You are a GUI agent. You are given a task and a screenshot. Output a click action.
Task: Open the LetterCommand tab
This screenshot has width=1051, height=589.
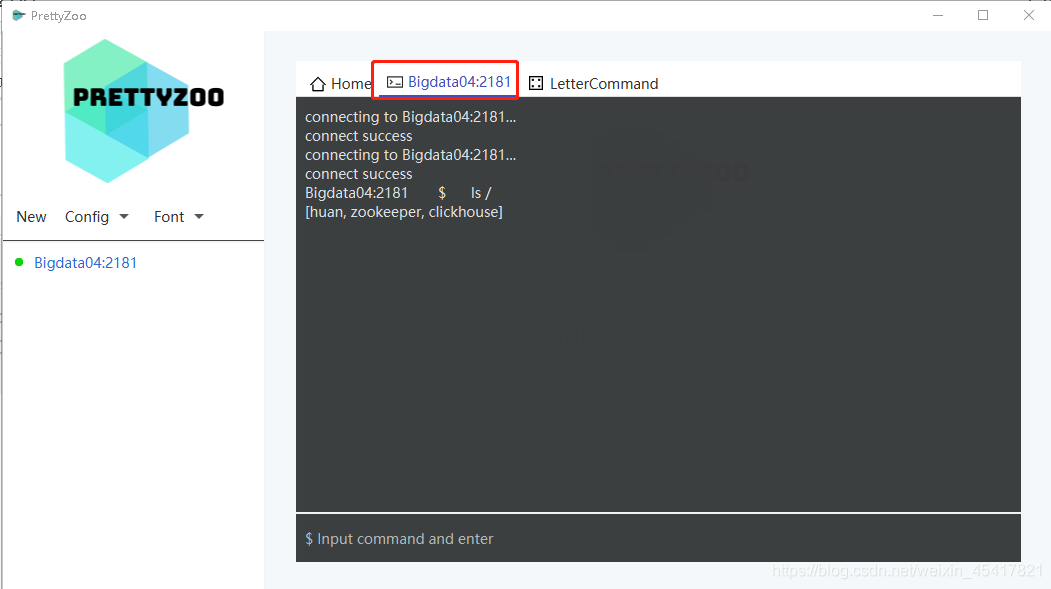point(594,84)
